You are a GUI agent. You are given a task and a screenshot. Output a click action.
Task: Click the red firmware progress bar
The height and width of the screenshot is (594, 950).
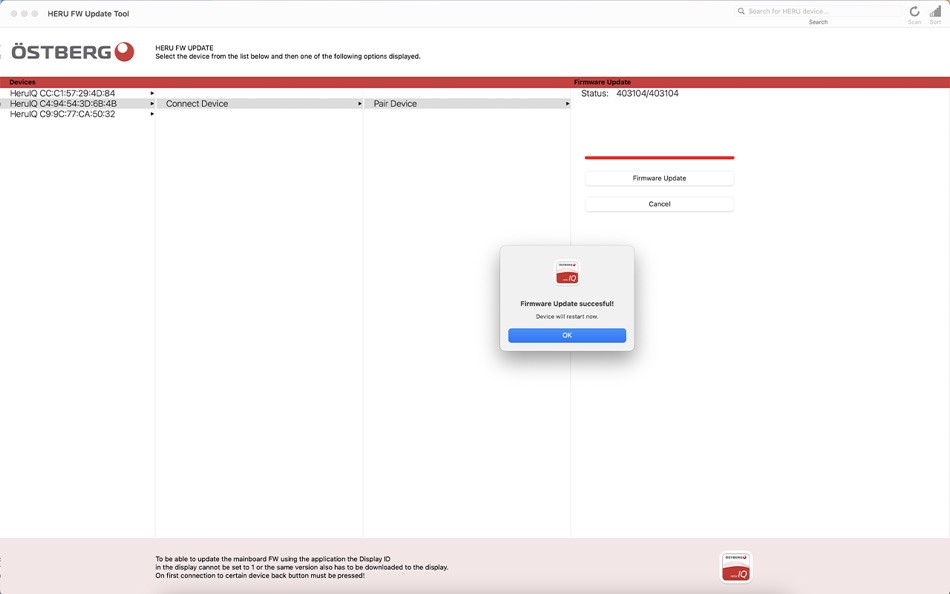[659, 158]
